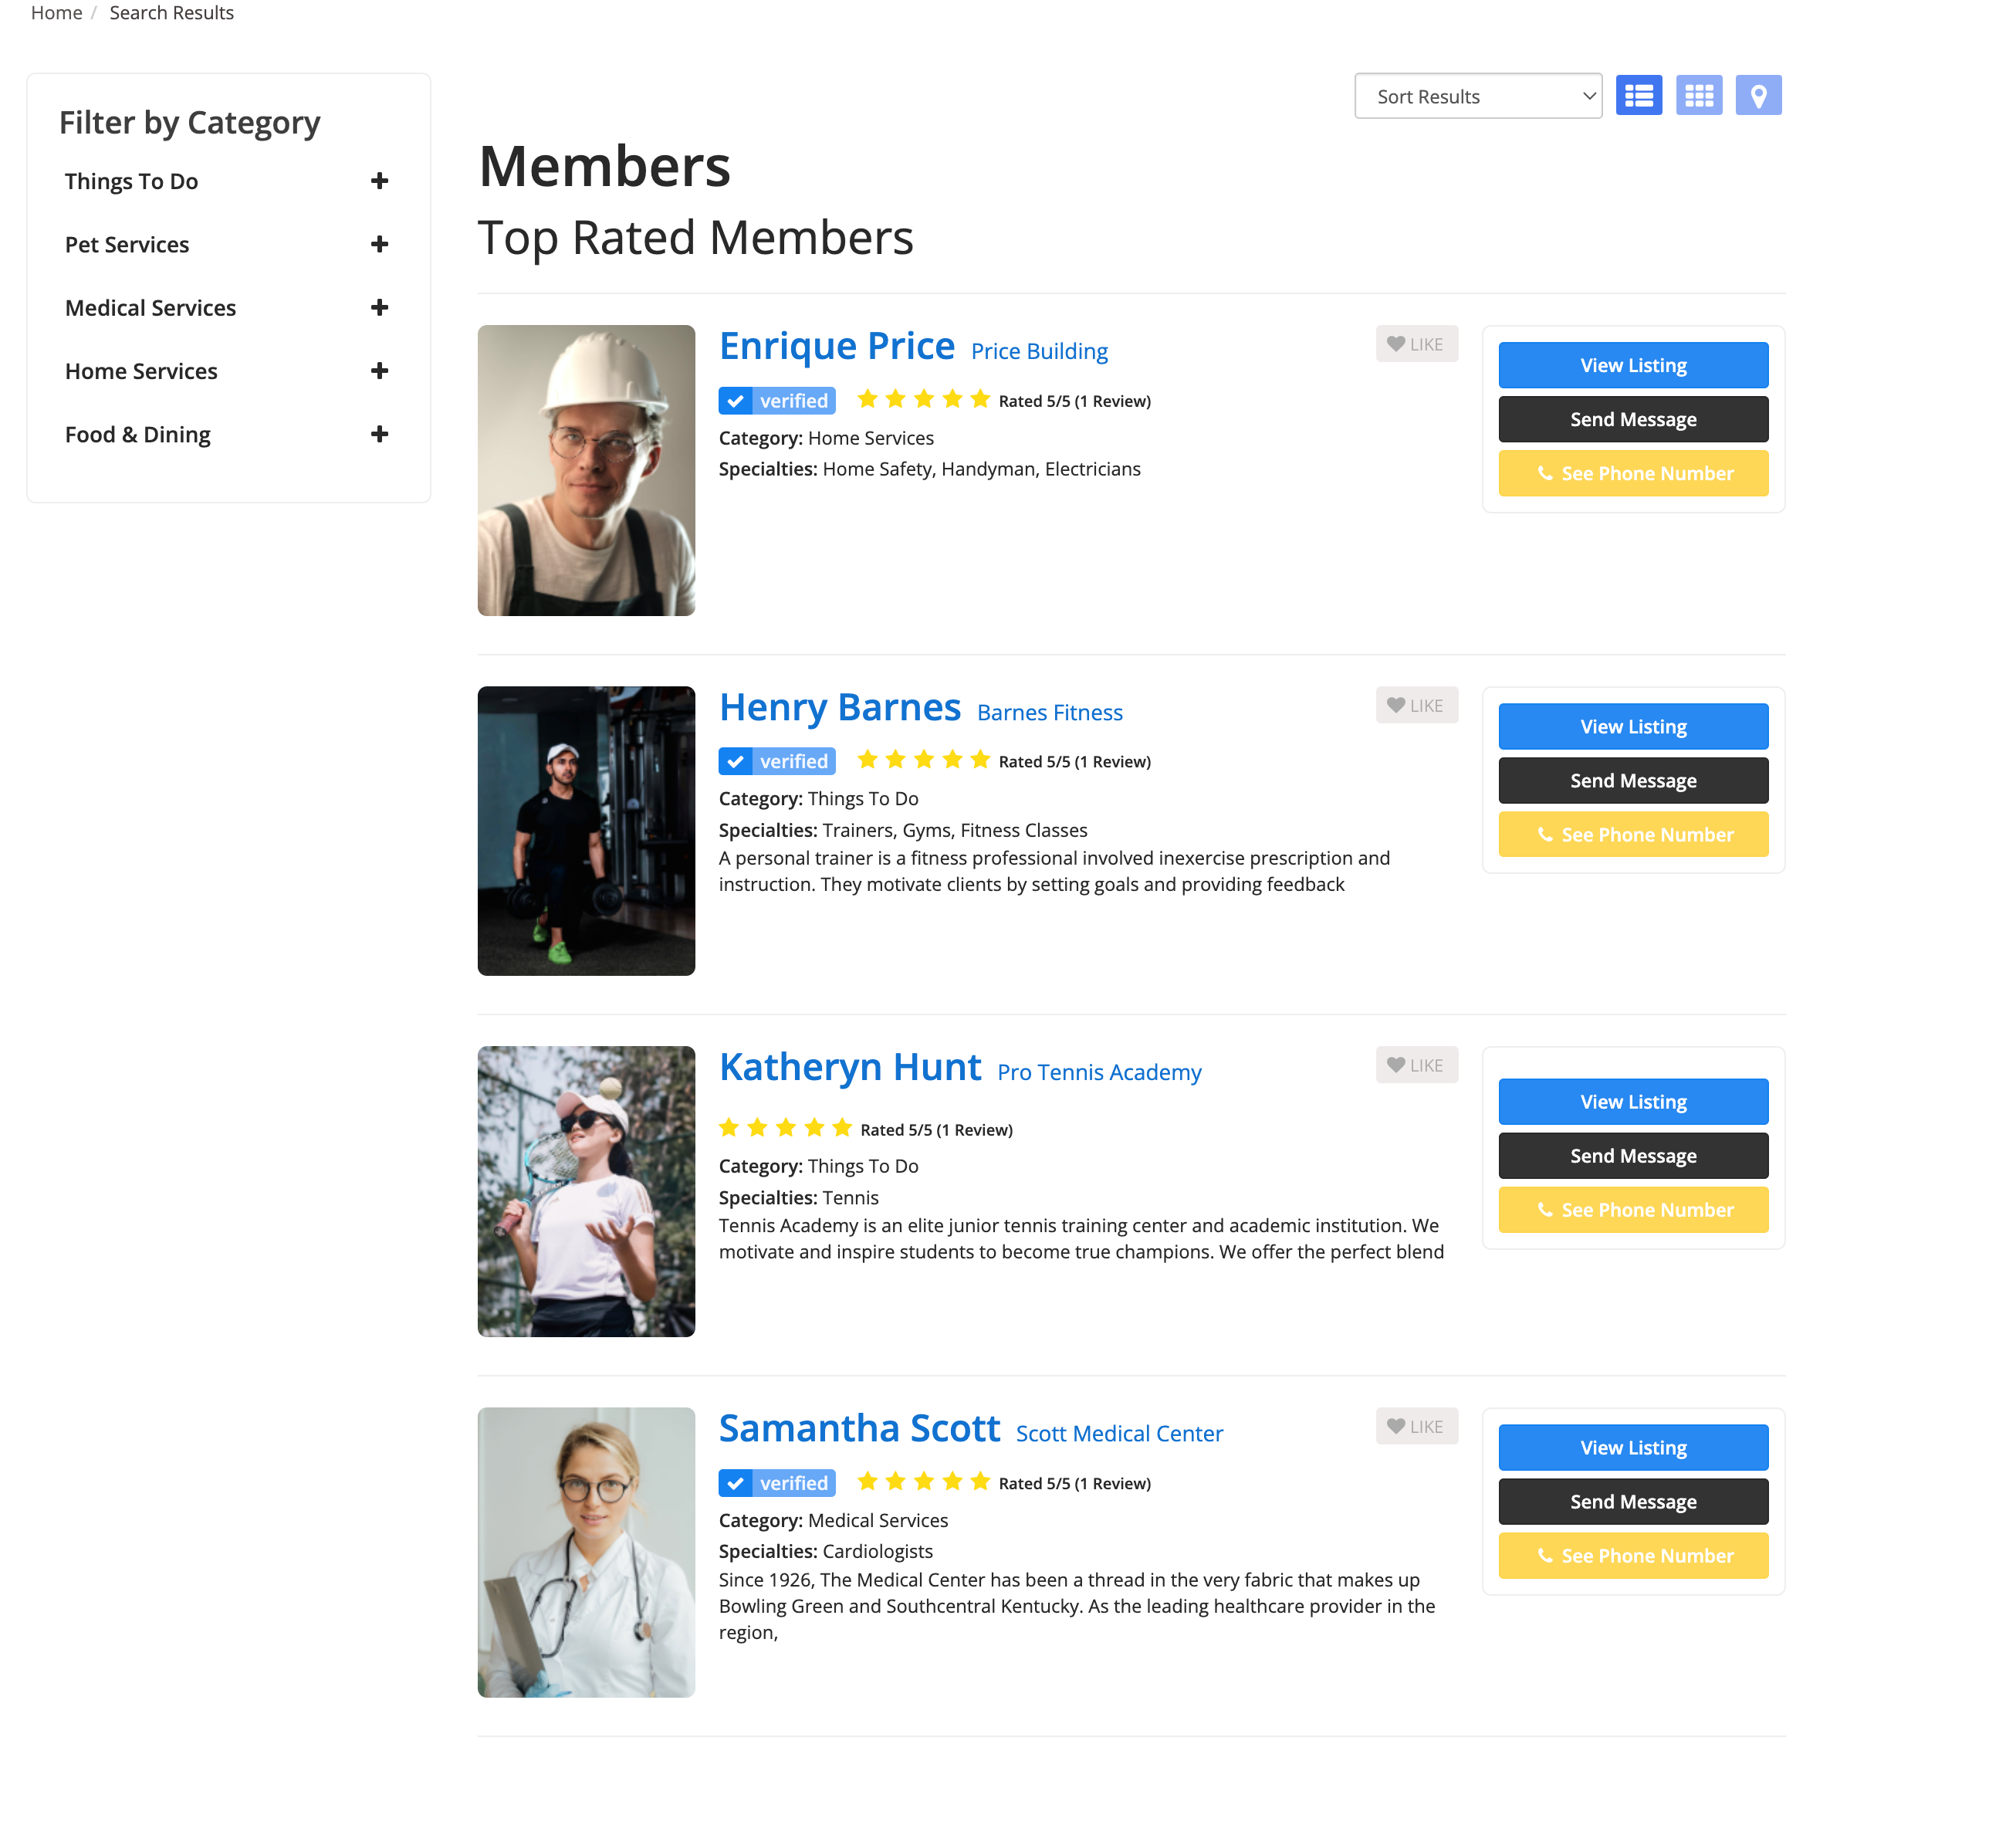
Task: Open Katheryn Hunt's profile photo
Action: click(586, 1191)
